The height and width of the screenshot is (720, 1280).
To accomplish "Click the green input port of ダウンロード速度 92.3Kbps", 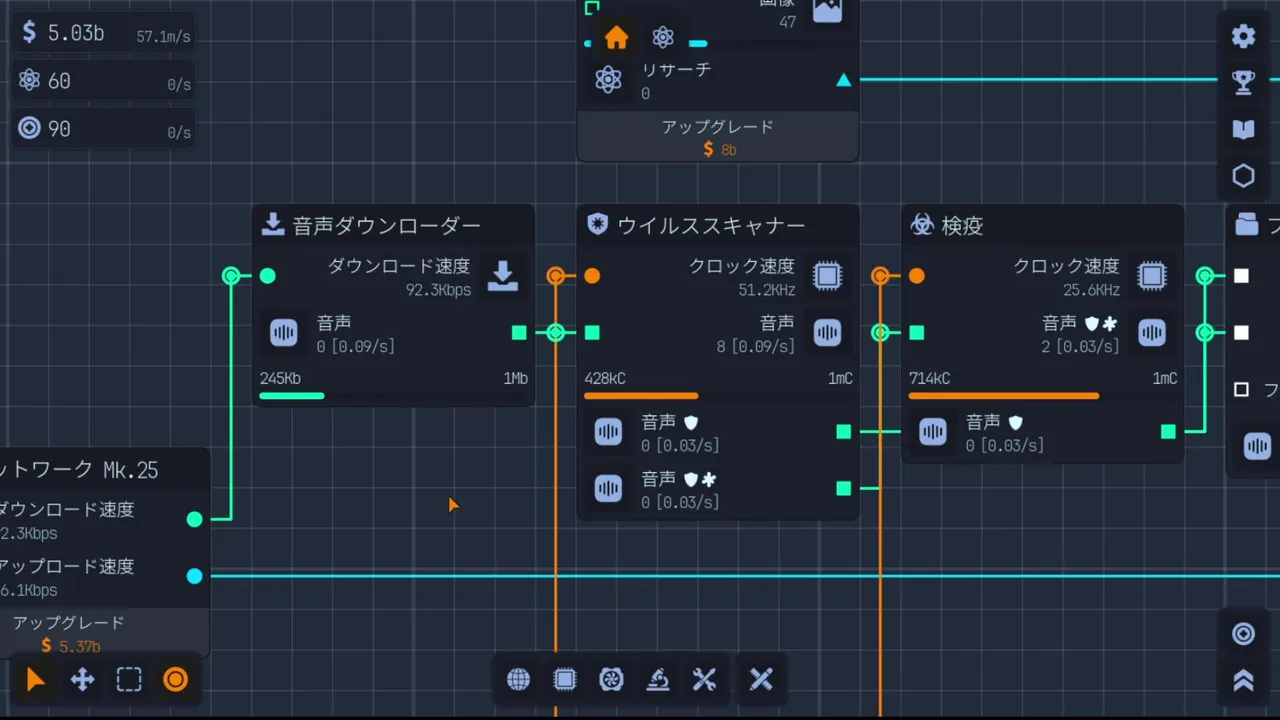I will click(x=267, y=276).
